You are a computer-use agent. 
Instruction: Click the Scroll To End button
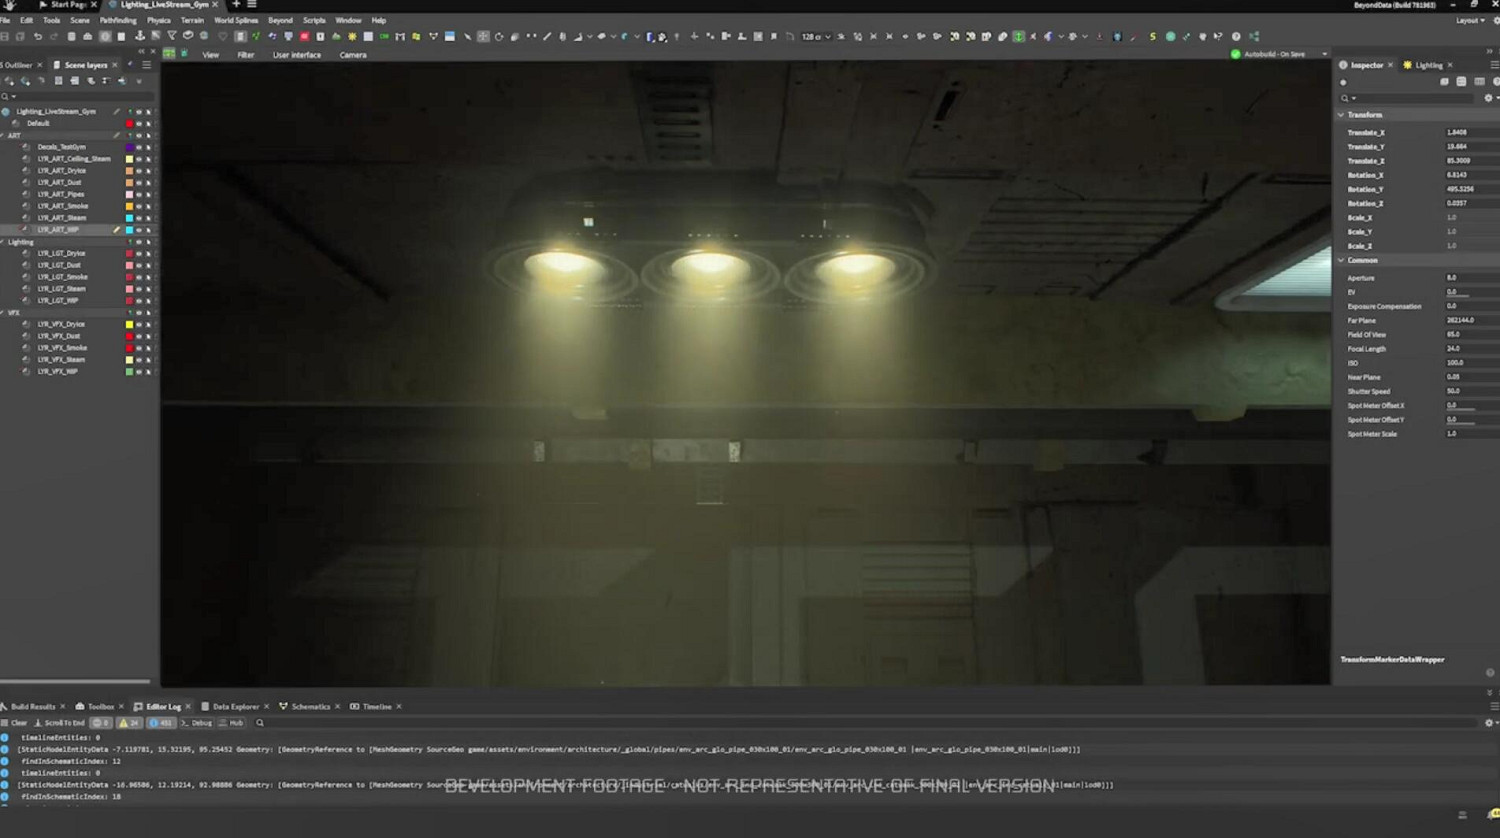click(60, 723)
